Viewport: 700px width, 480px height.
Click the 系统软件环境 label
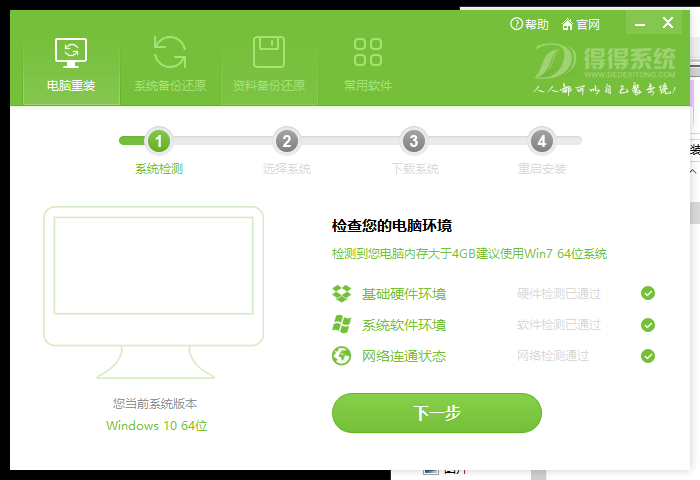pos(404,325)
